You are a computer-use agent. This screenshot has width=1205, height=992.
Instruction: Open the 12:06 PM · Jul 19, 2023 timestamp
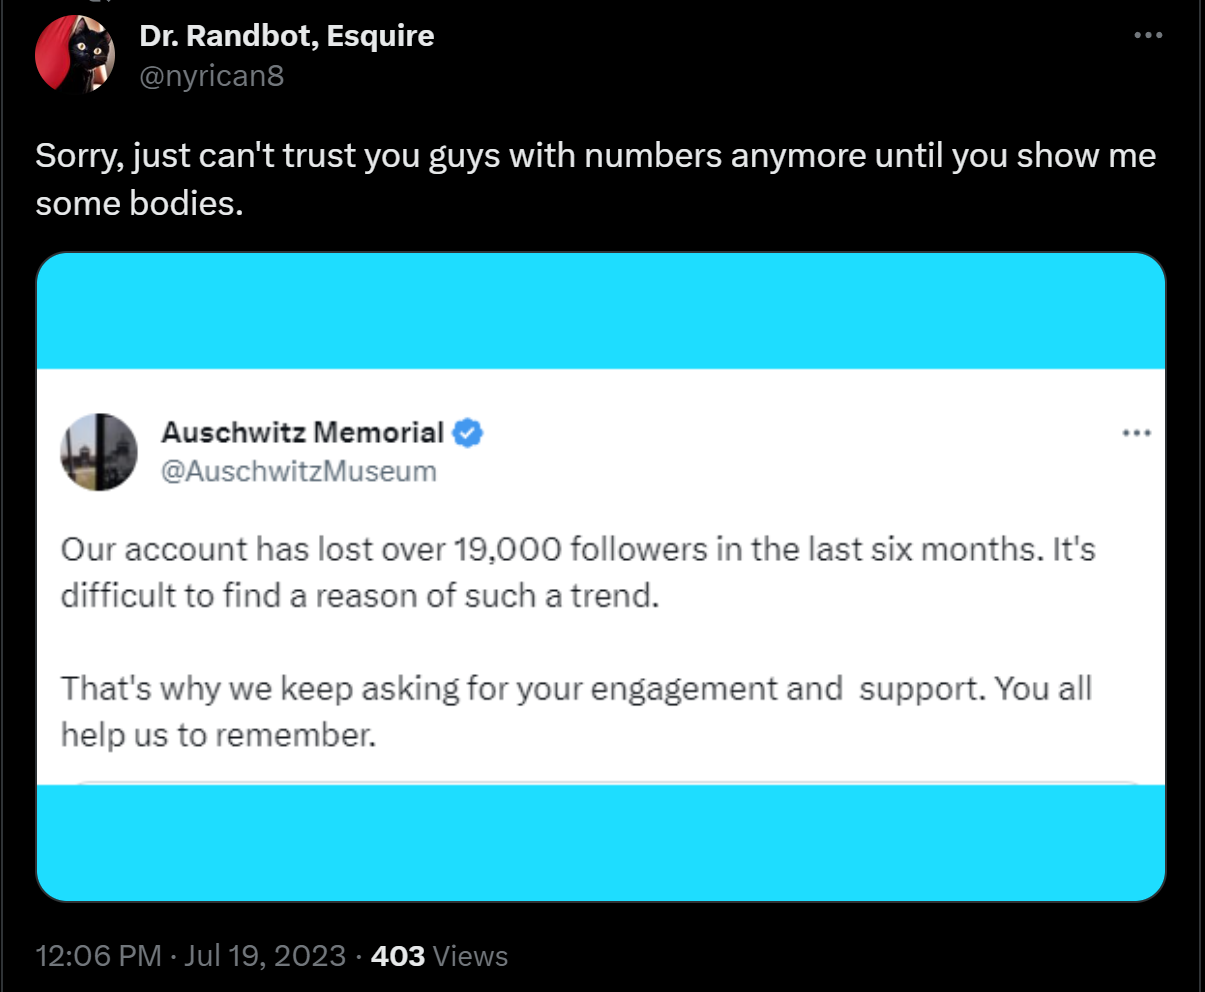coord(190,956)
